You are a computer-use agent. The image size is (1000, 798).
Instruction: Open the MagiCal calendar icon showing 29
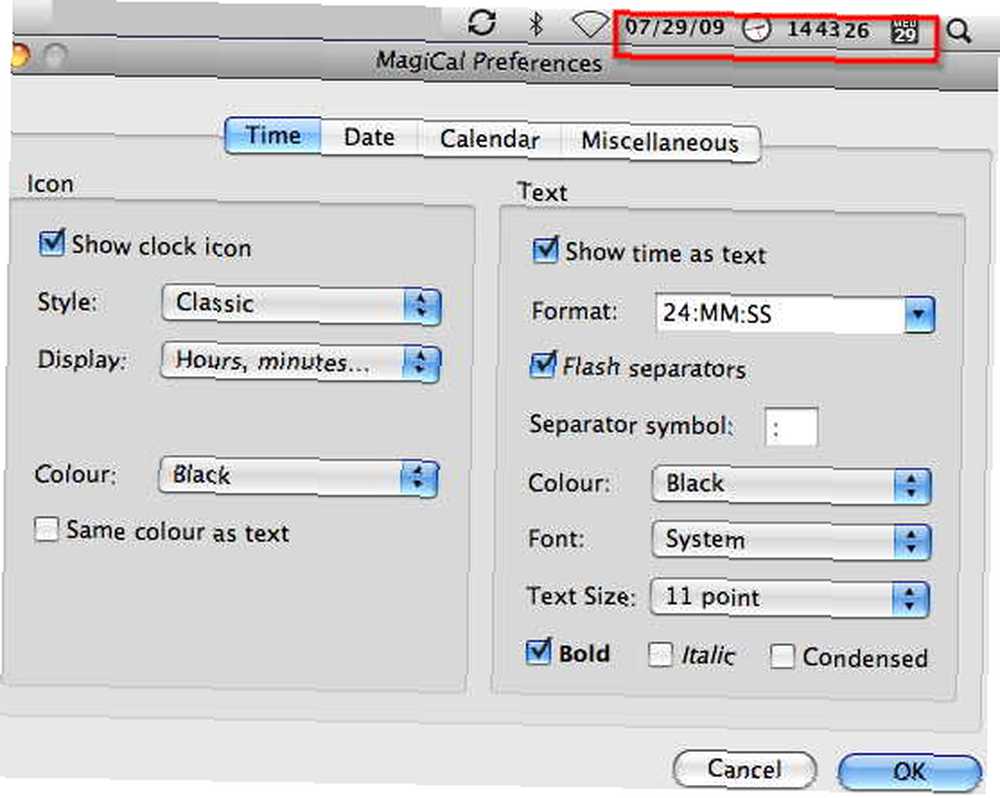tap(905, 31)
